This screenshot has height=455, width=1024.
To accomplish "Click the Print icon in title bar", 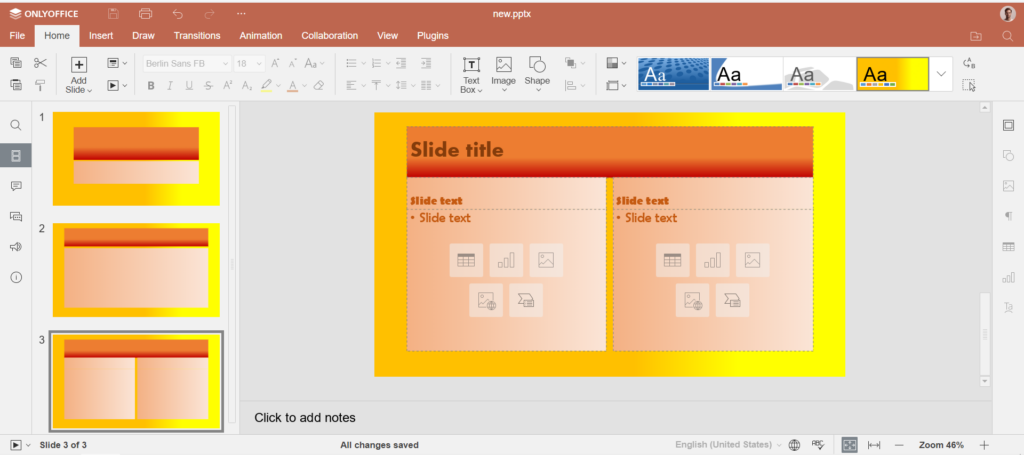I will (146, 14).
